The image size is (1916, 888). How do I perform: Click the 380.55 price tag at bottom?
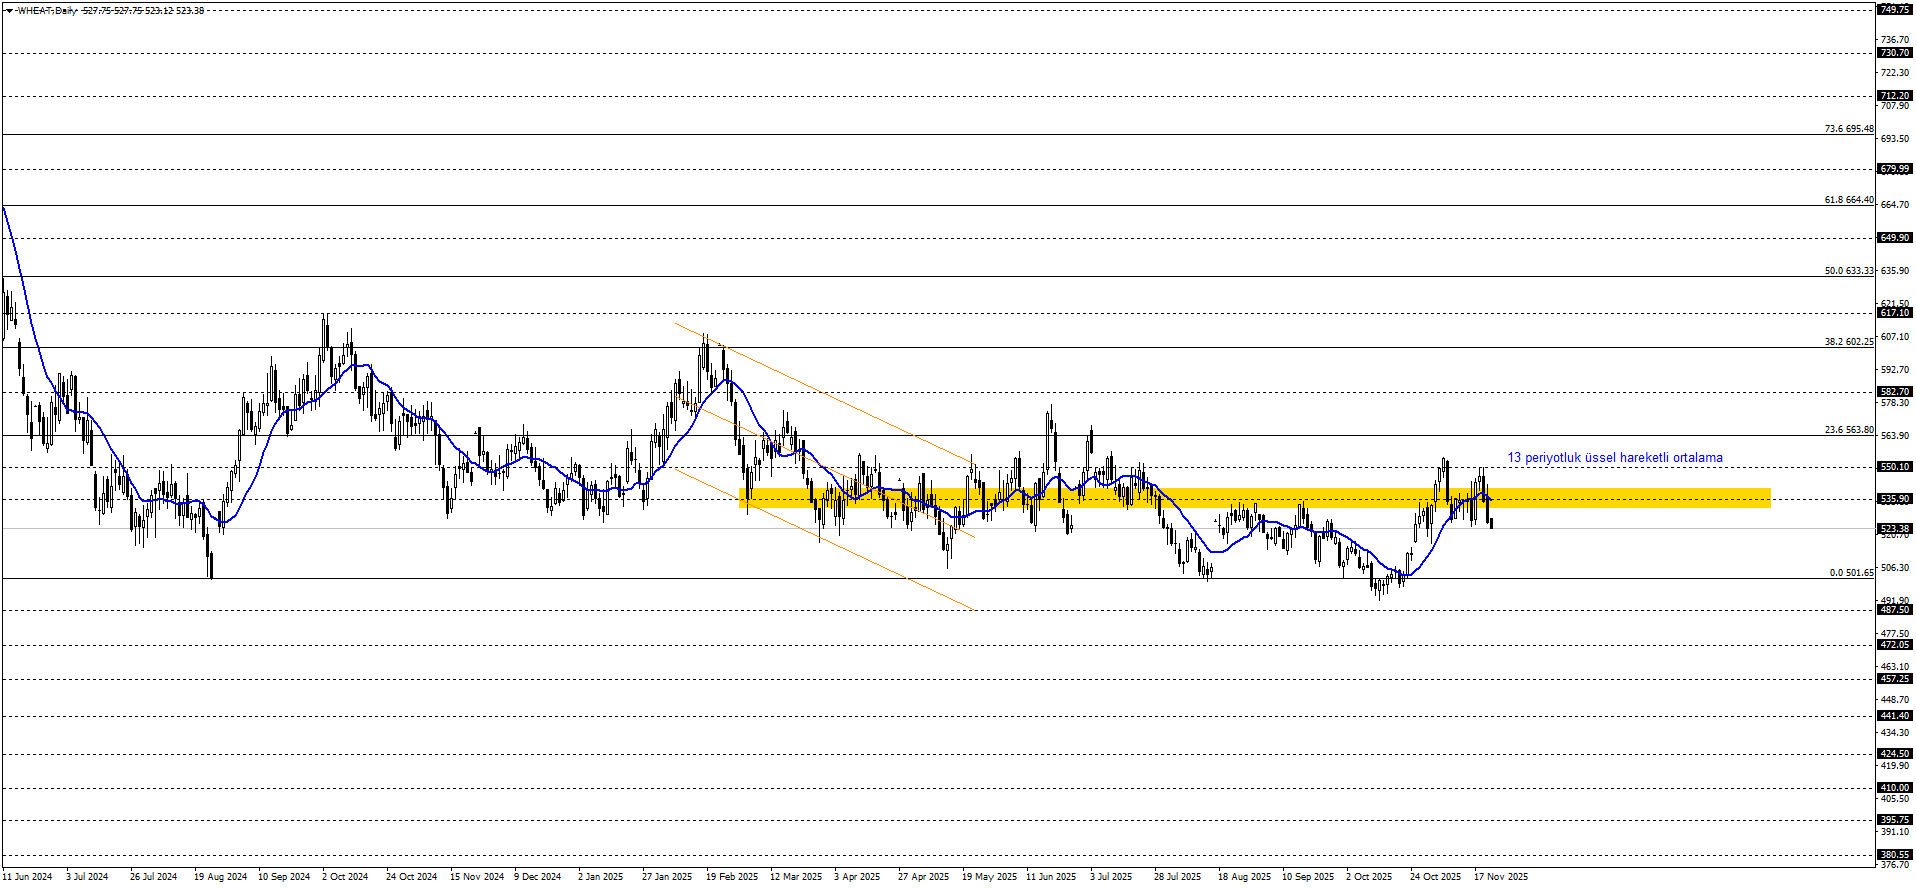1894,855
